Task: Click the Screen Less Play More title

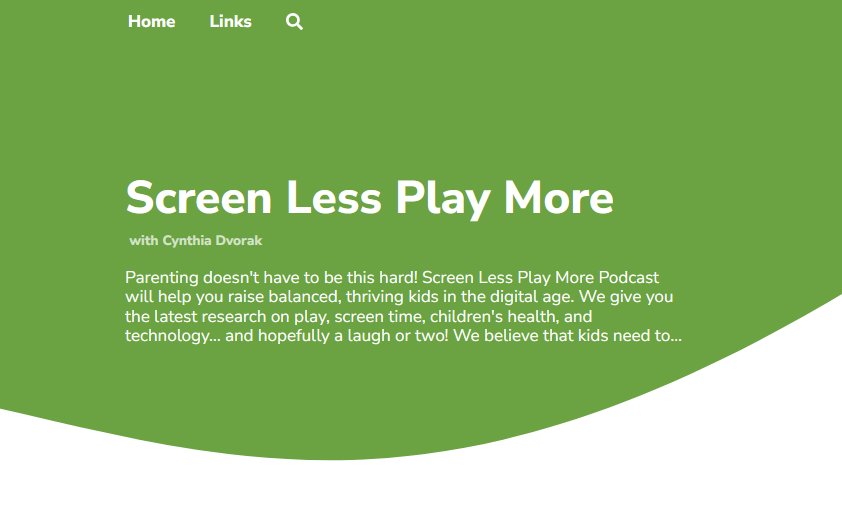Action: [369, 199]
